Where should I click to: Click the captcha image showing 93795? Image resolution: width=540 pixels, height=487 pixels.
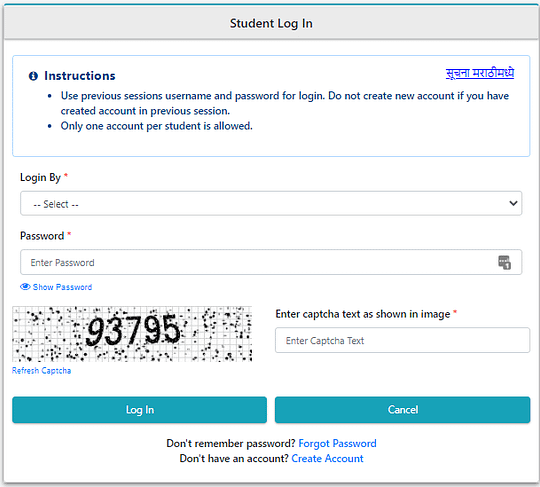(x=132, y=334)
